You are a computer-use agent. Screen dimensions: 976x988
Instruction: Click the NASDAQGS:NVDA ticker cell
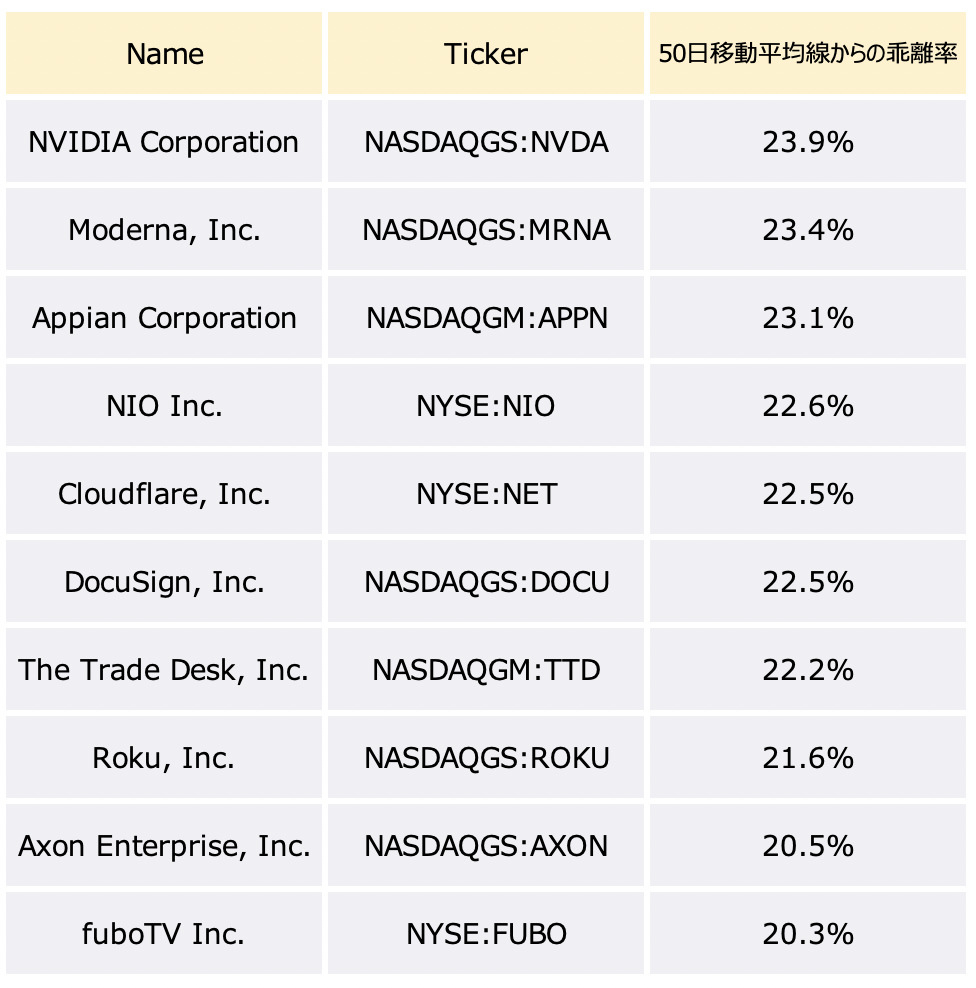486,142
